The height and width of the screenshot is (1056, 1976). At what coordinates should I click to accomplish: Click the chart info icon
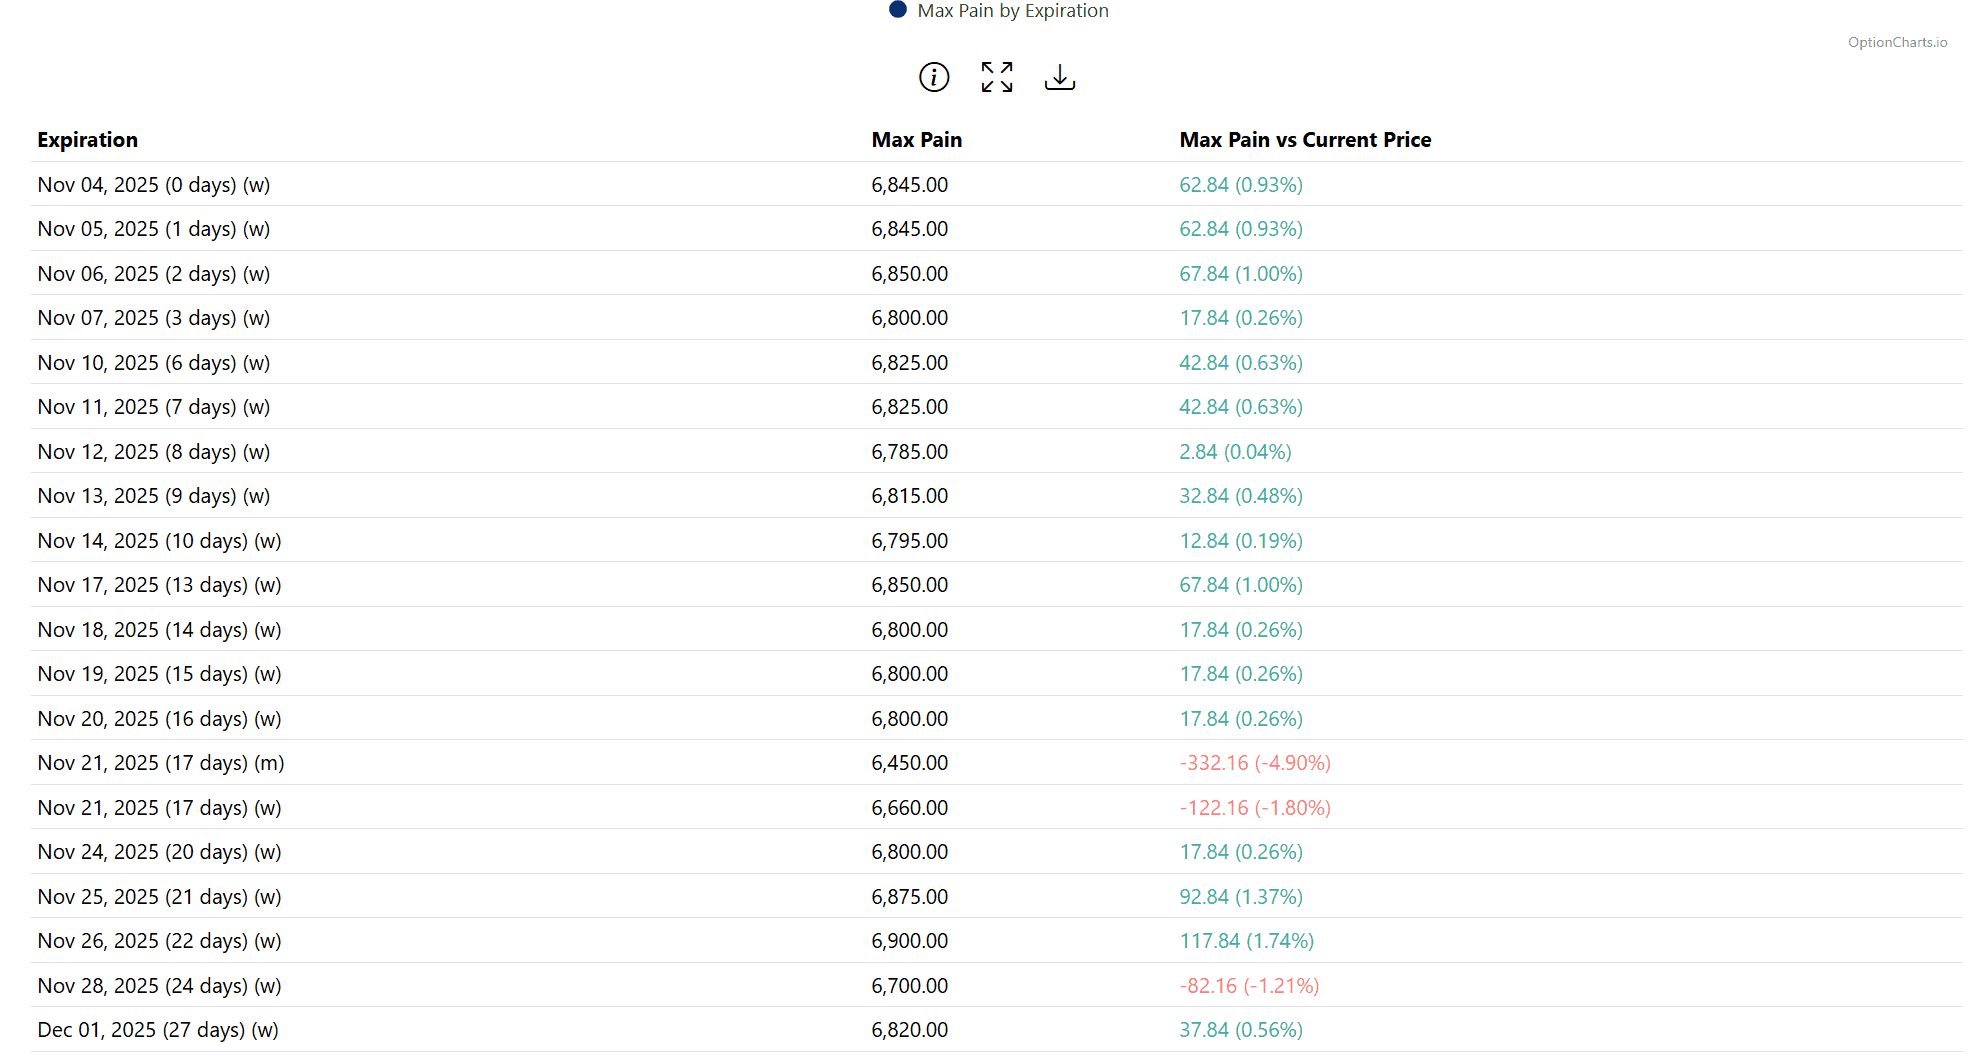pyautogui.click(x=933, y=77)
